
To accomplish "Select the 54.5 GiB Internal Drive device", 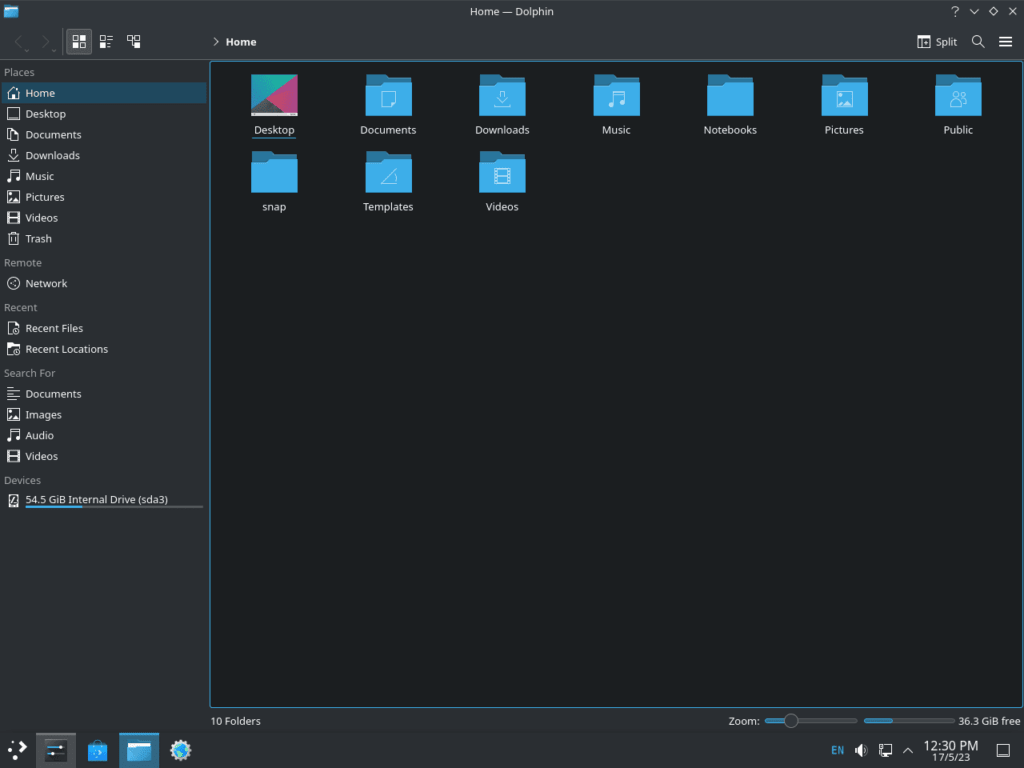I will pyautogui.click(x=94, y=499).
